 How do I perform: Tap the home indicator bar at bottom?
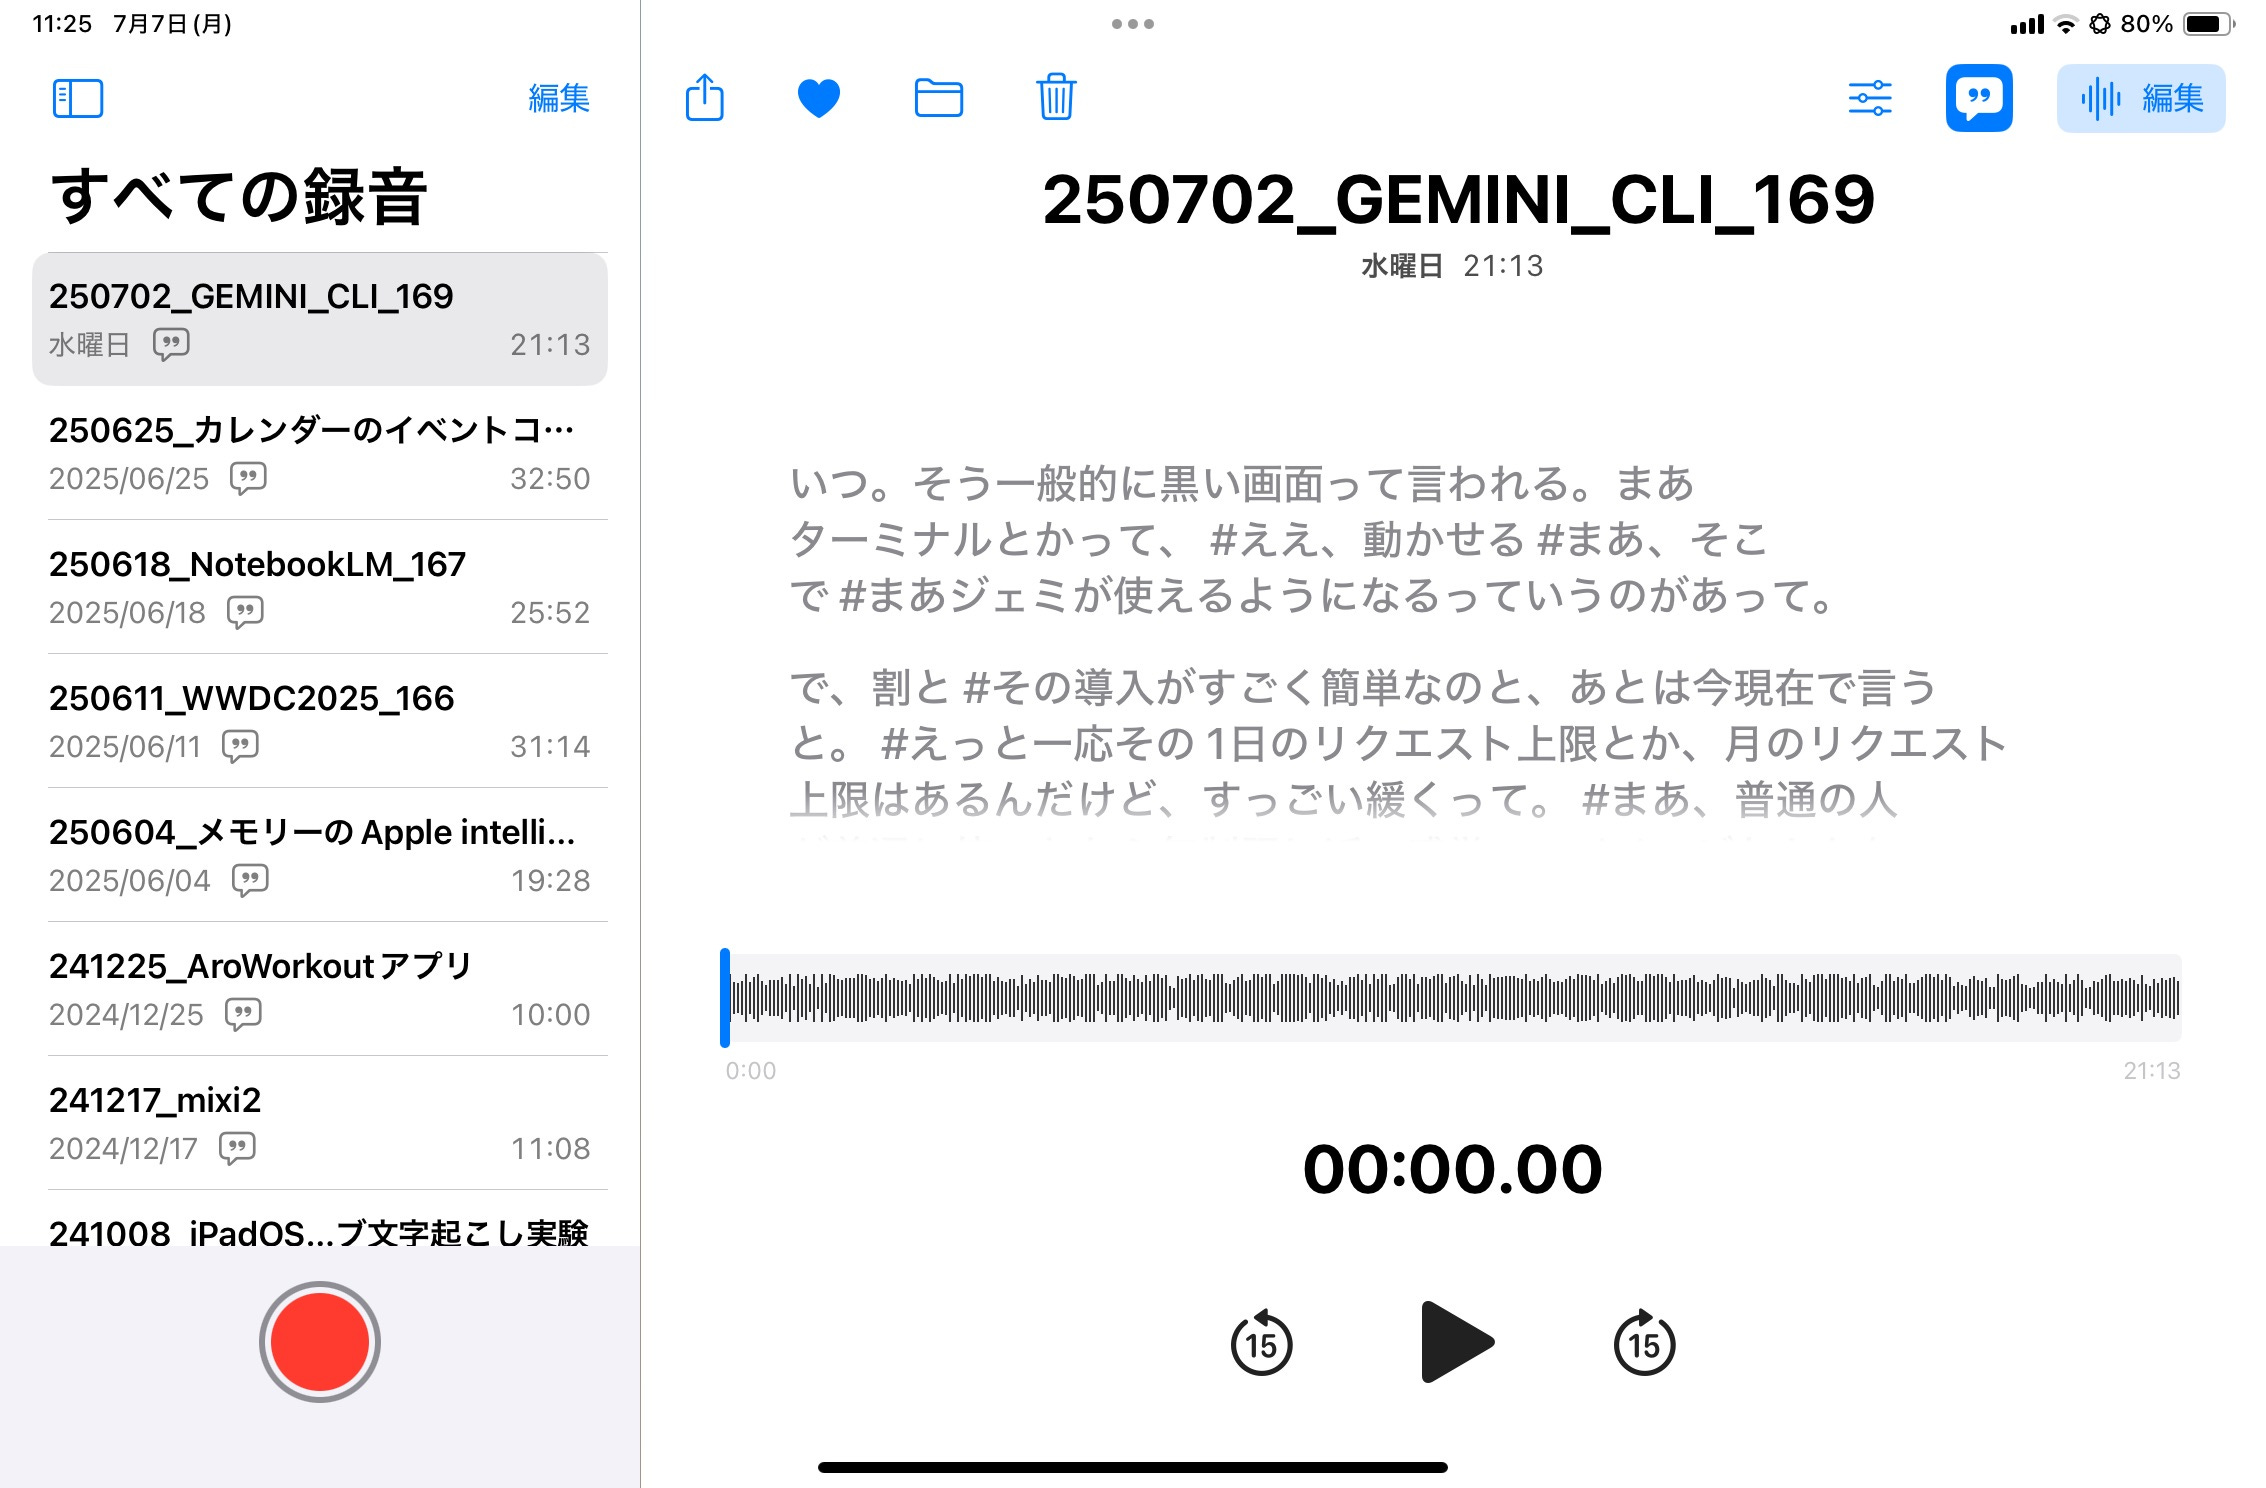pyautogui.click(x=1133, y=1467)
